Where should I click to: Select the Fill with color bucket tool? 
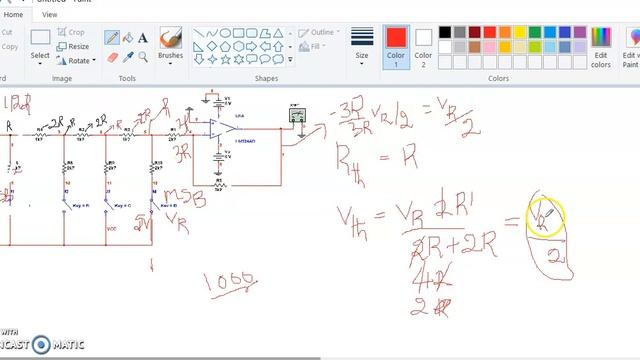[x=128, y=38]
